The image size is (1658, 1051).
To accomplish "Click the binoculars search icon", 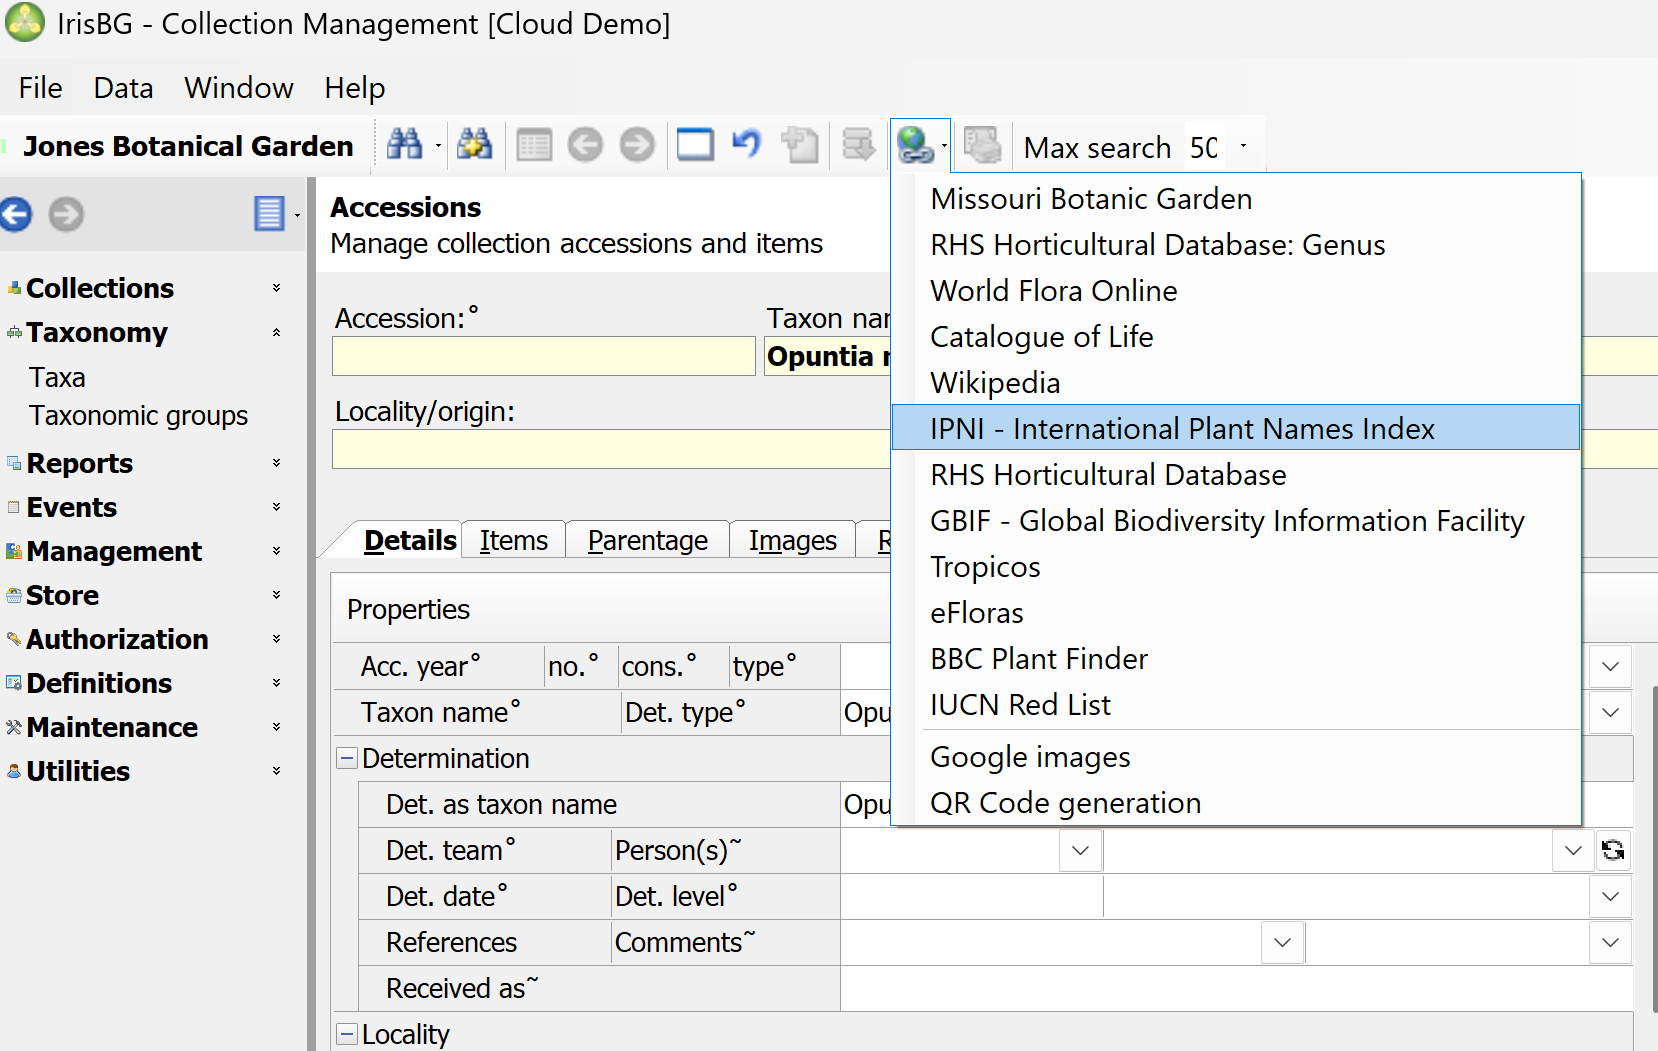I will pyautogui.click(x=404, y=146).
